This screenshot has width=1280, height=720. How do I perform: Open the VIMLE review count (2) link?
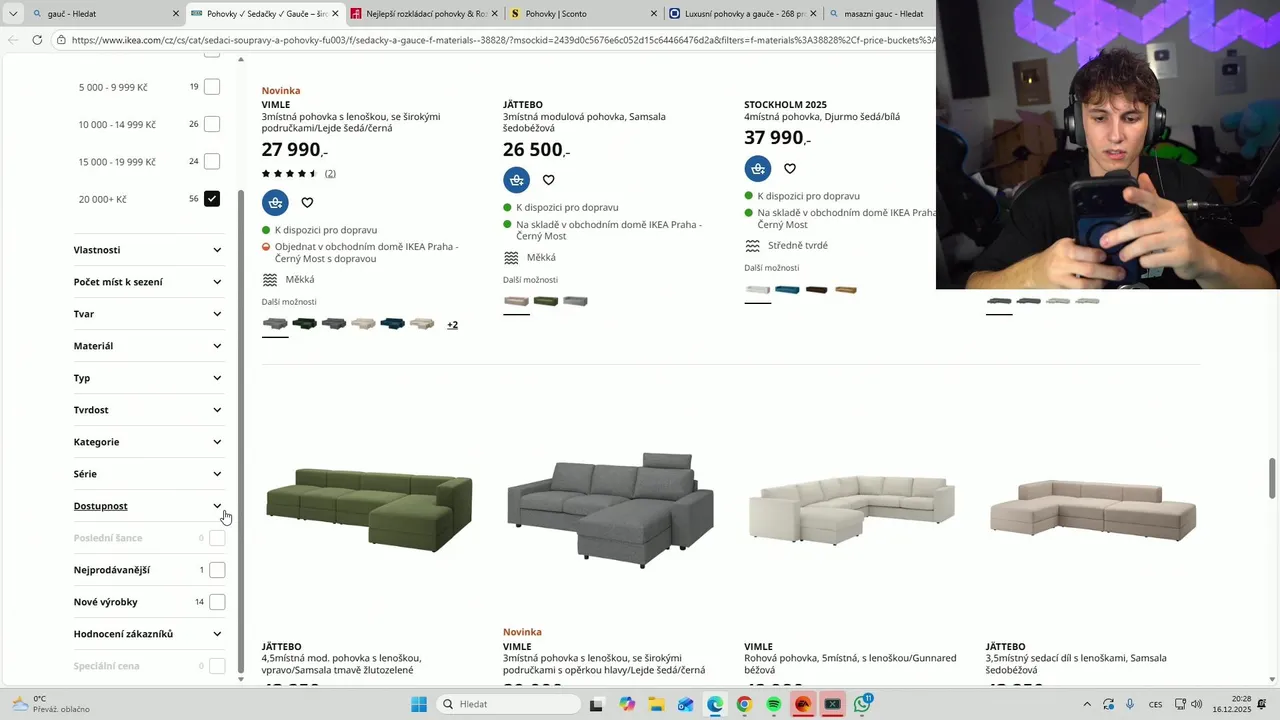[x=330, y=173]
